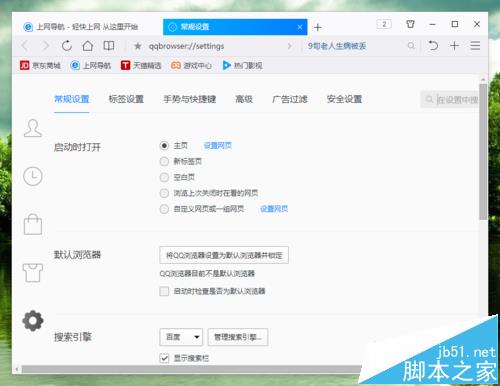This screenshot has height=386, width=500.
Task: Go forward with the forward arrow
Action: (46, 46)
